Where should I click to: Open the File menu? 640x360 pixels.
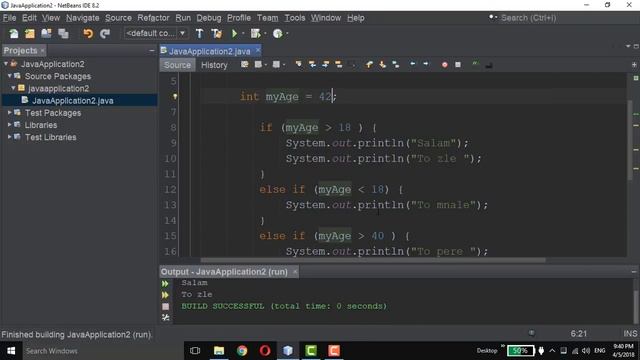click(9, 18)
